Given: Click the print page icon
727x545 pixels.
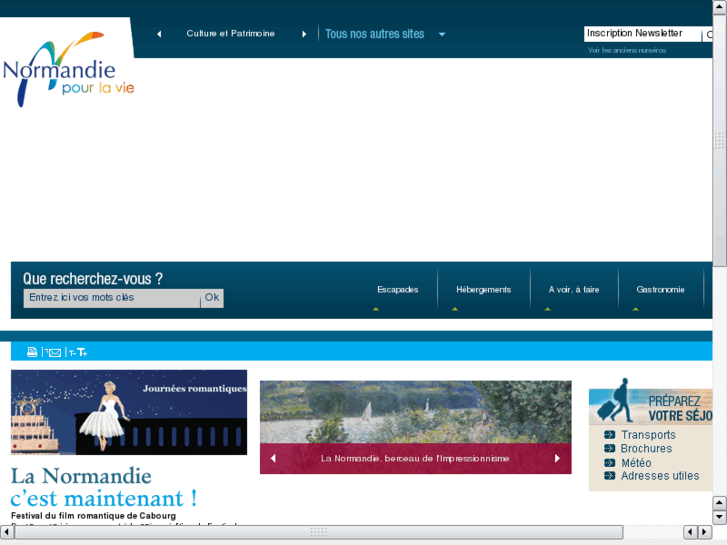Looking at the screenshot, I should (x=32, y=352).
